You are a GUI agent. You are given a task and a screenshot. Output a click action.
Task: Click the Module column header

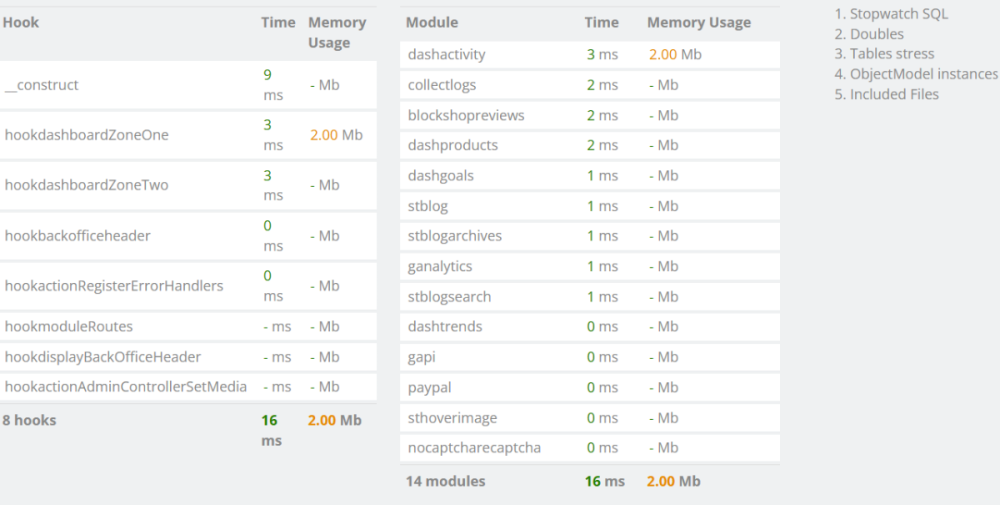pyautogui.click(x=433, y=22)
